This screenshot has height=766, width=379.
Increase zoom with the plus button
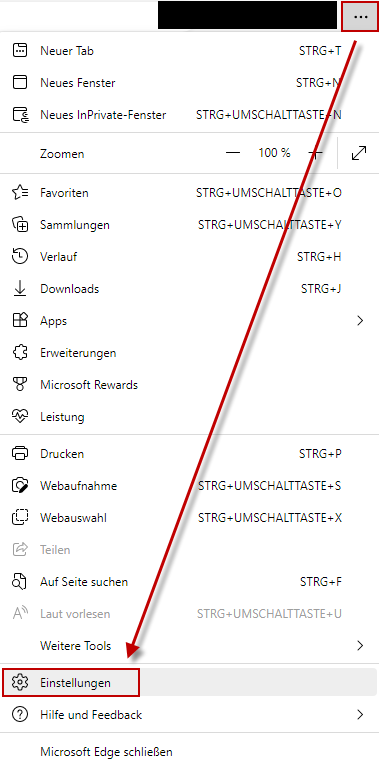[x=316, y=153]
